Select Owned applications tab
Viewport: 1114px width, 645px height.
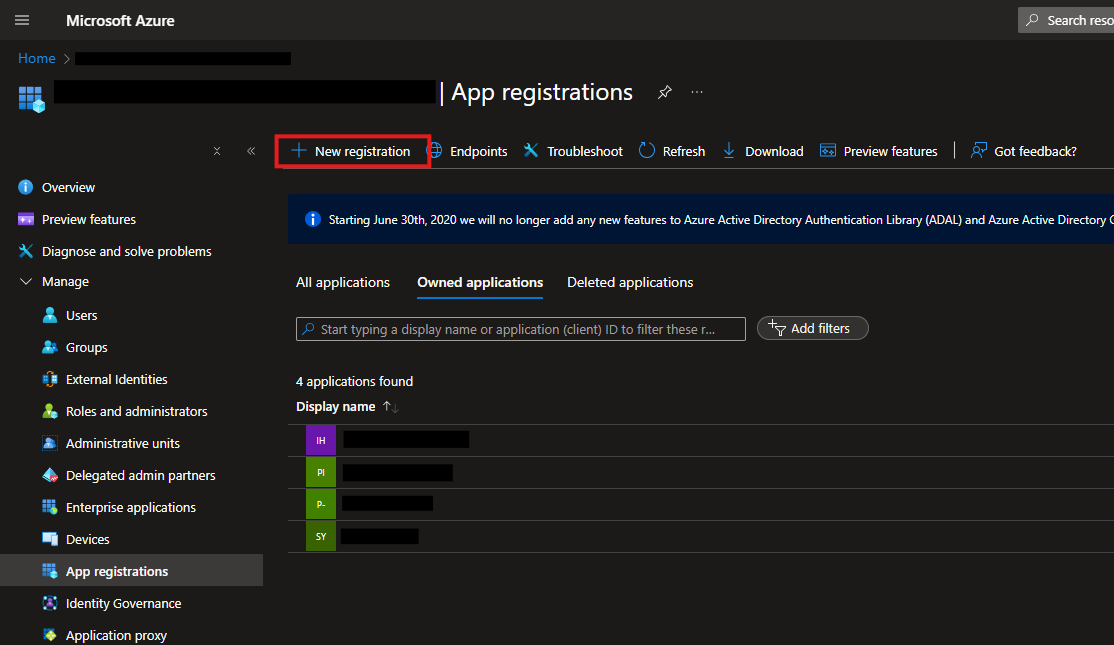click(480, 282)
